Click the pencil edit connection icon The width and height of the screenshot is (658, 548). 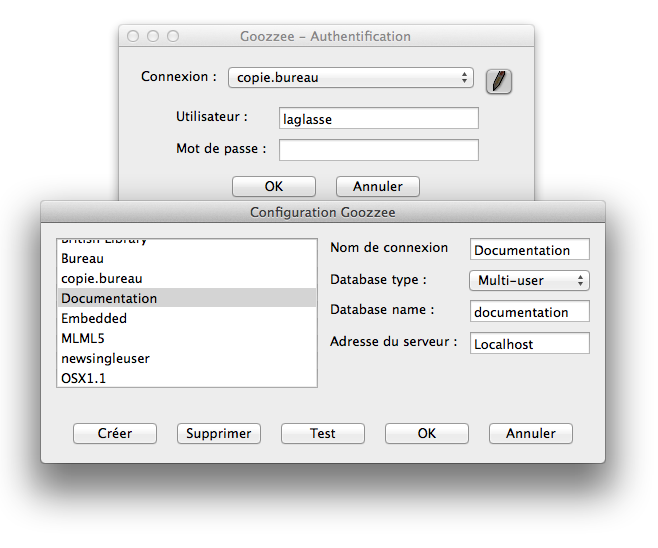click(x=499, y=81)
